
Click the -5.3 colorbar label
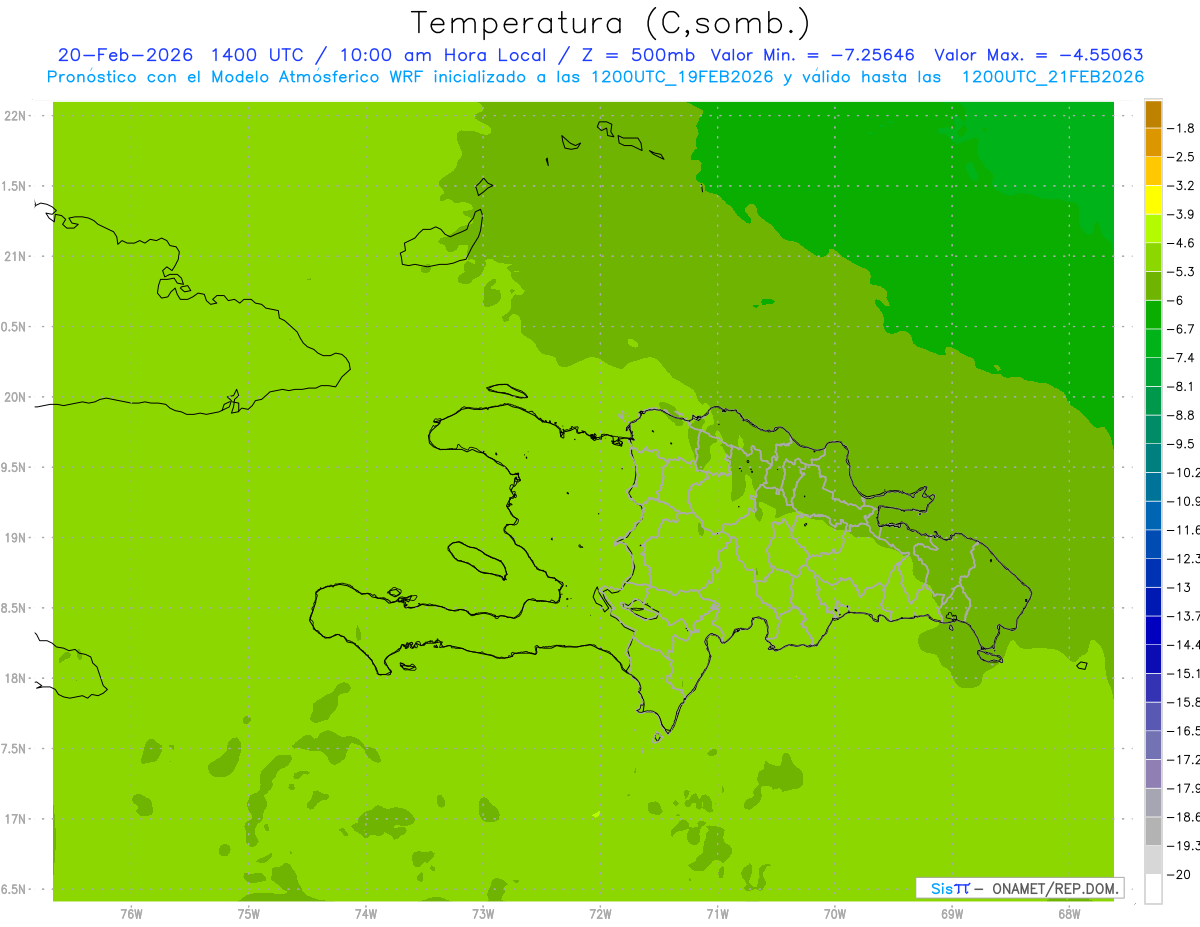[1183, 271]
